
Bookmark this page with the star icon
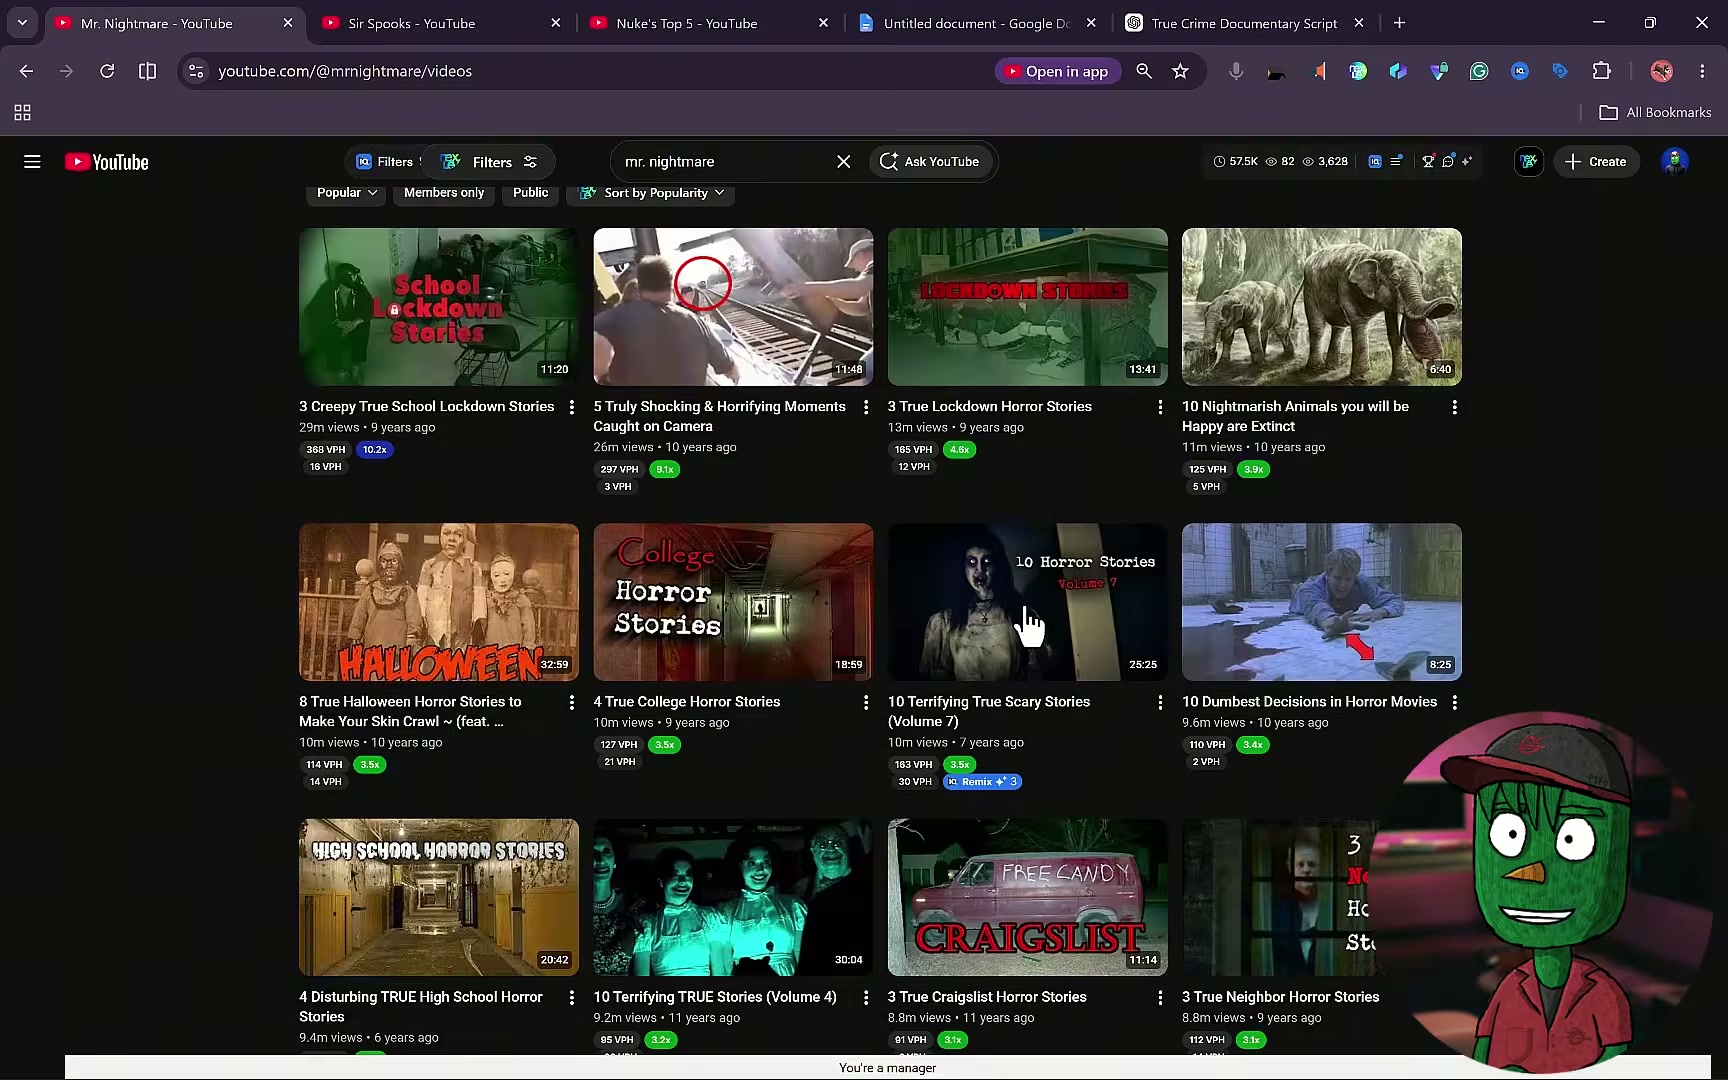1180,71
